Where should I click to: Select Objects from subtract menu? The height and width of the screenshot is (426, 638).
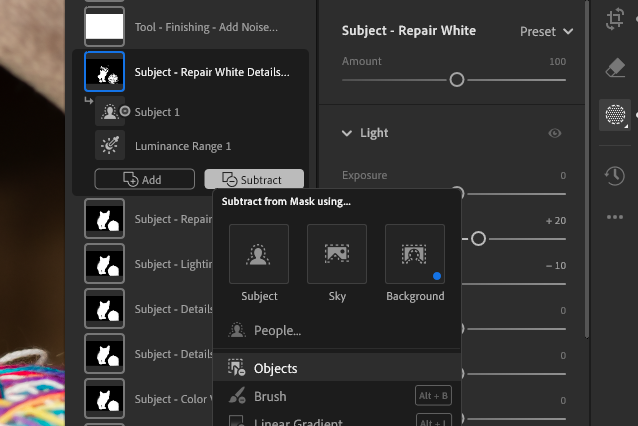pyautogui.click(x=275, y=368)
